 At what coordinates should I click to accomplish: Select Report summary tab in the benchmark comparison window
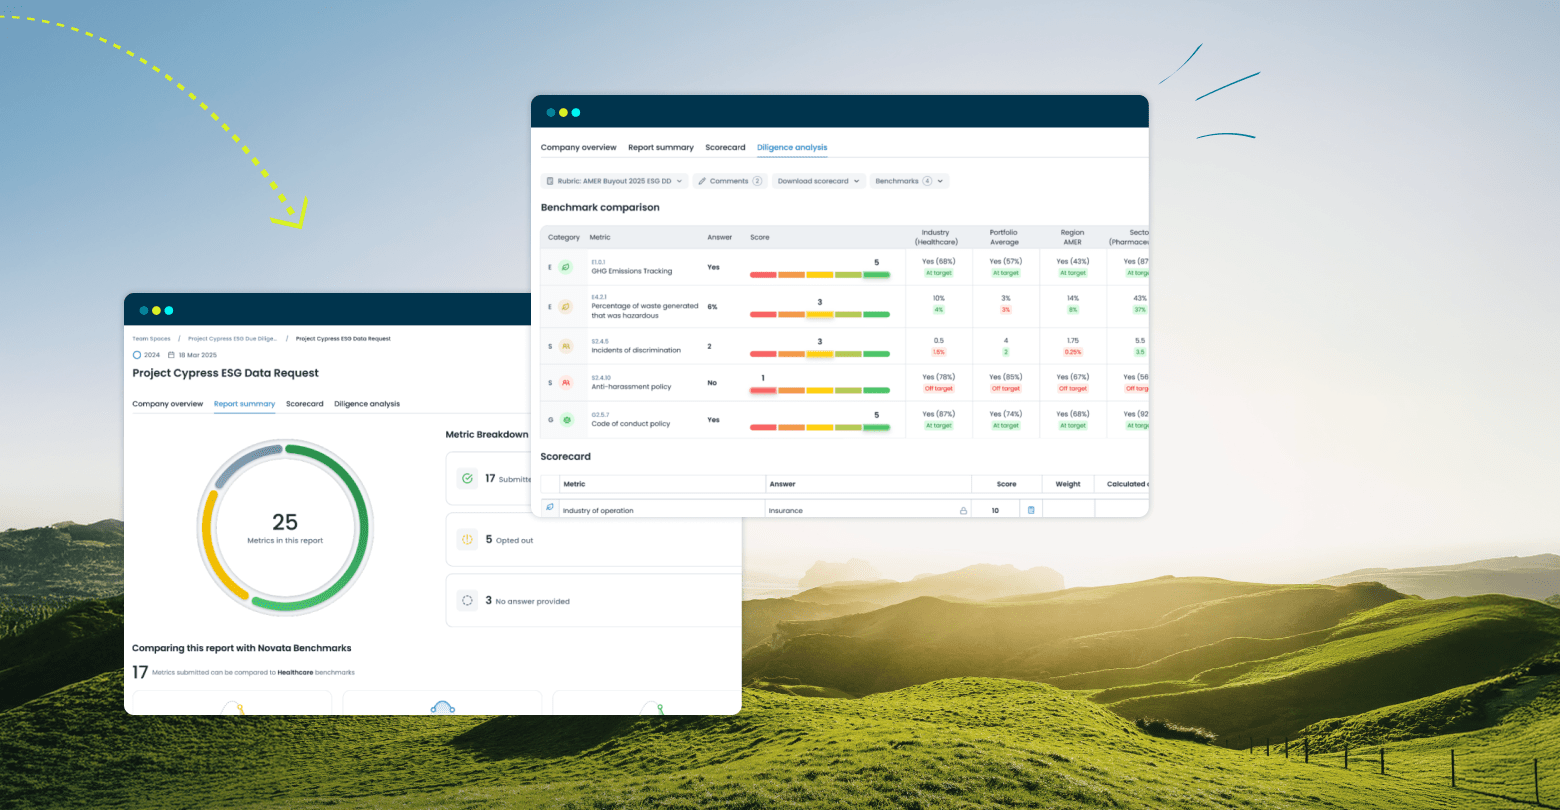[x=661, y=148]
